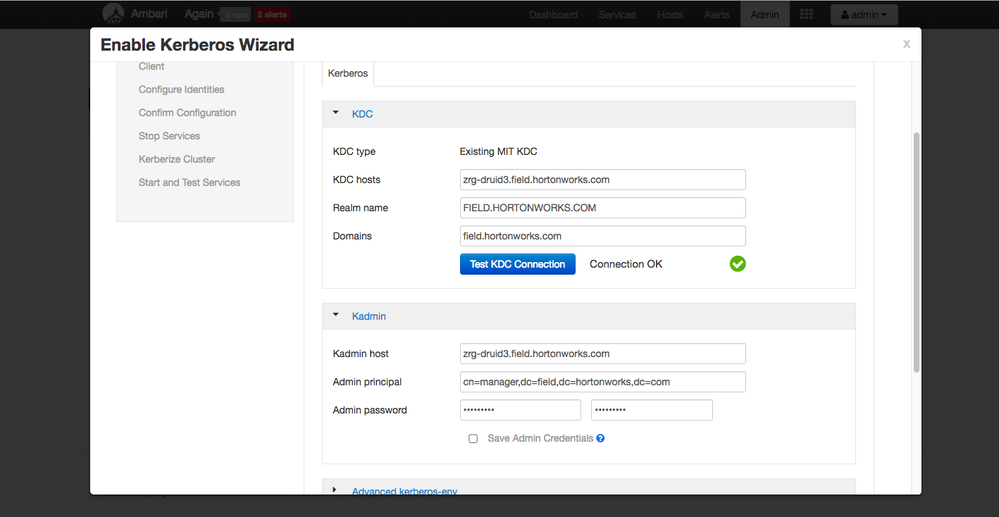Go to Hosts in the navbar
Screen dimensions: 999x517
click(670, 15)
